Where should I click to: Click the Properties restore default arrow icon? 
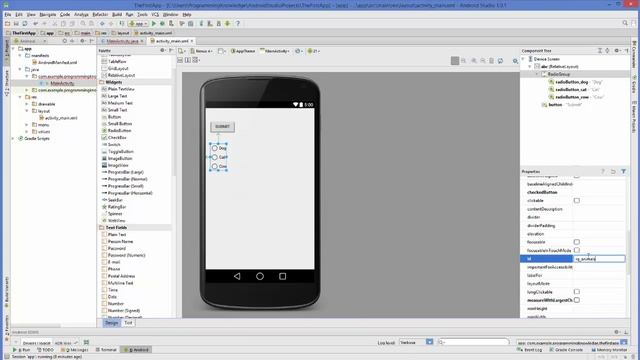[613, 171]
